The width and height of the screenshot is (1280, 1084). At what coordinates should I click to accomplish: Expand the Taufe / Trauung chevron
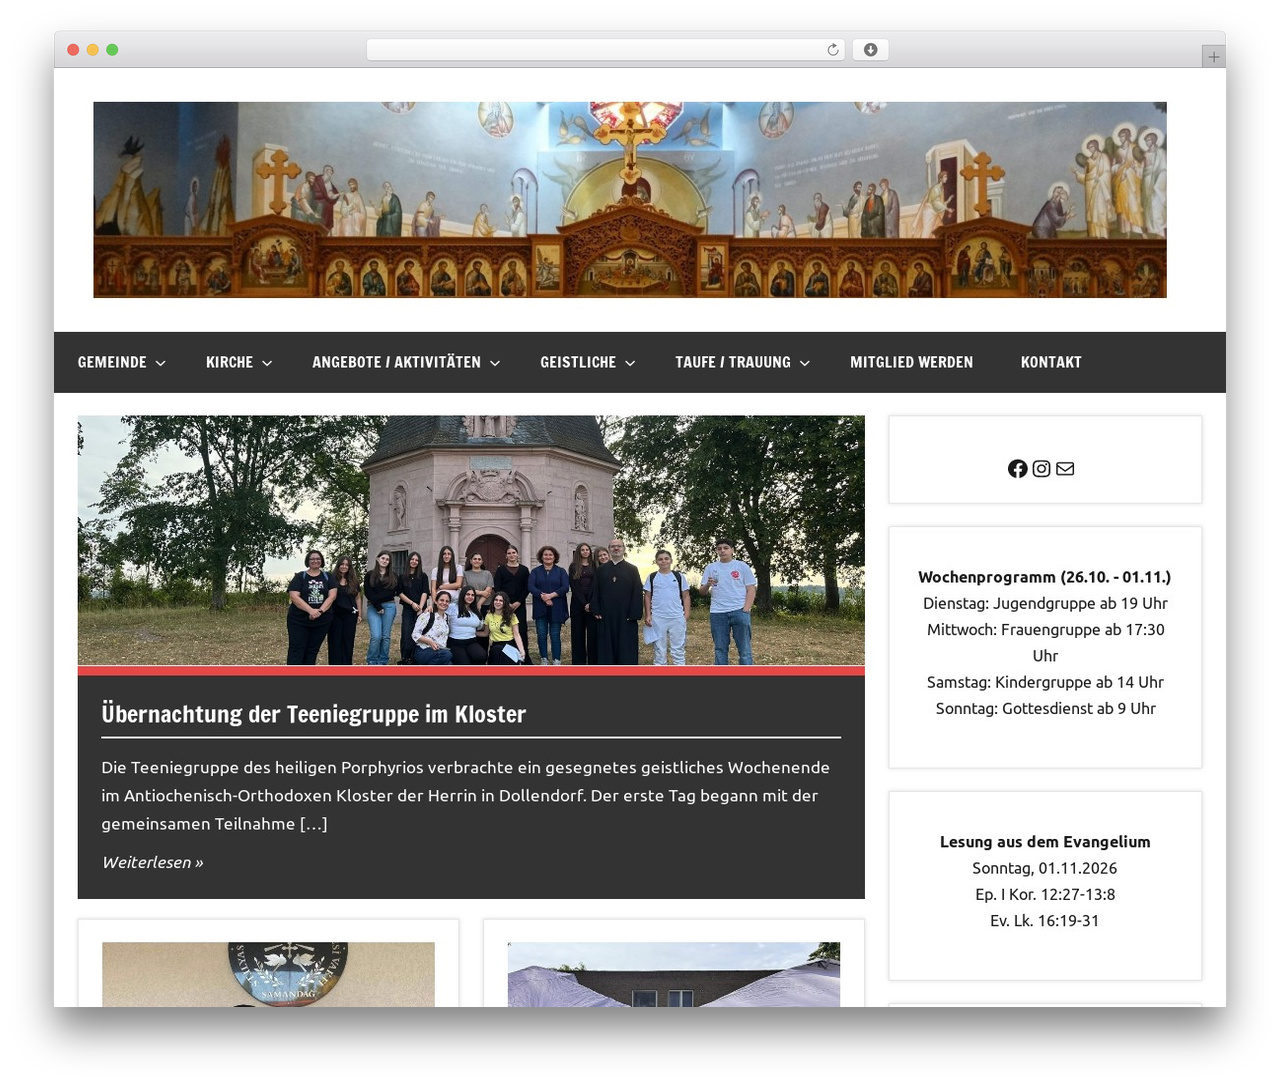coord(805,363)
